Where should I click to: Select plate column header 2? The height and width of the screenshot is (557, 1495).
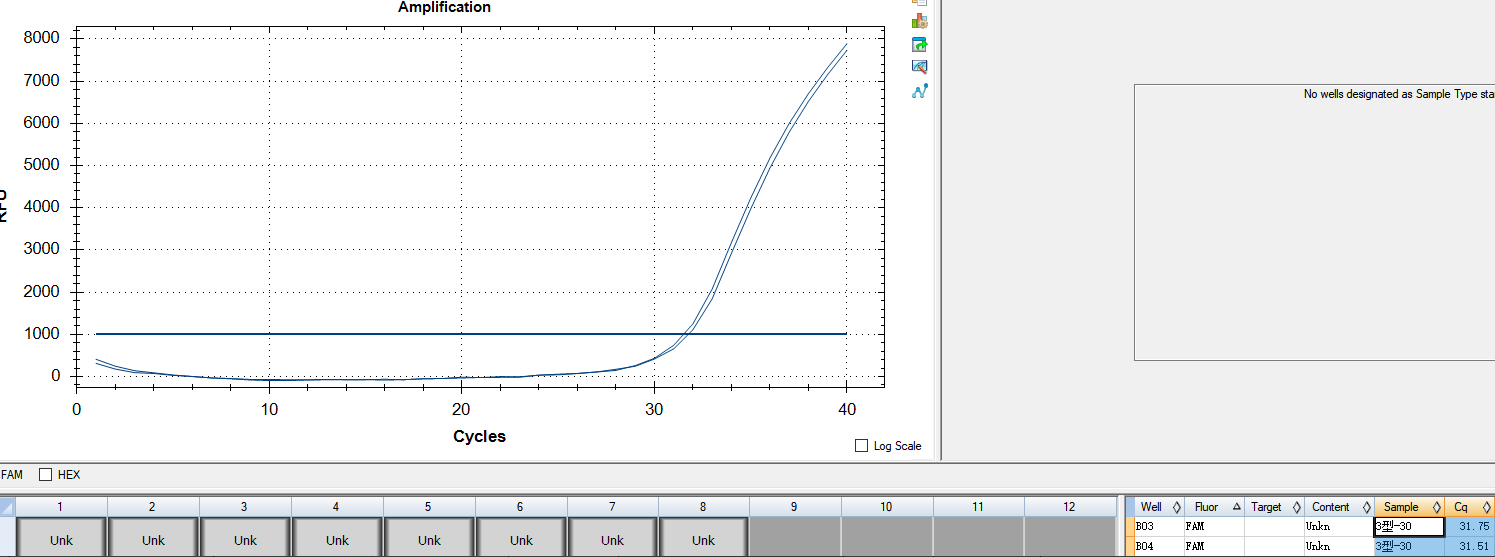coord(153,507)
